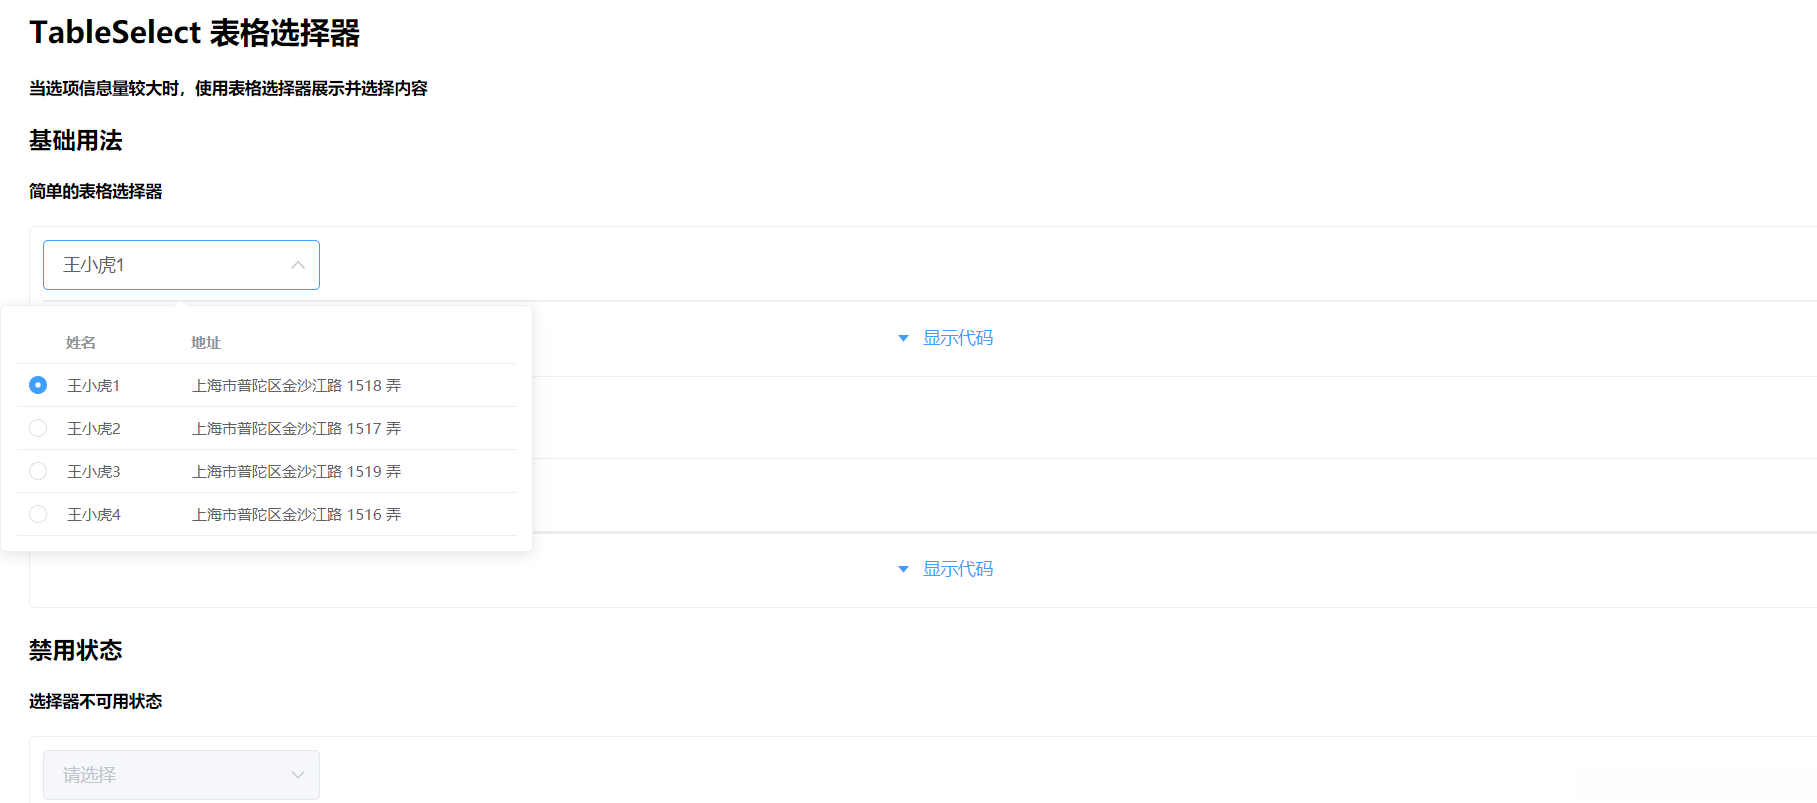Image resolution: width=1817 pixels, height=803 pixels.
Task: Choose the row named 王小虎4
Action: tap(94, 514)
